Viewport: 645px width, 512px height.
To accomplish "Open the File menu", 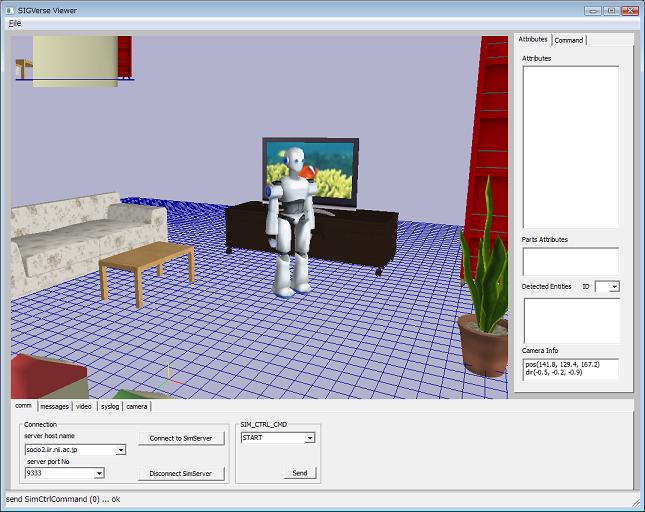I will 15,22.
